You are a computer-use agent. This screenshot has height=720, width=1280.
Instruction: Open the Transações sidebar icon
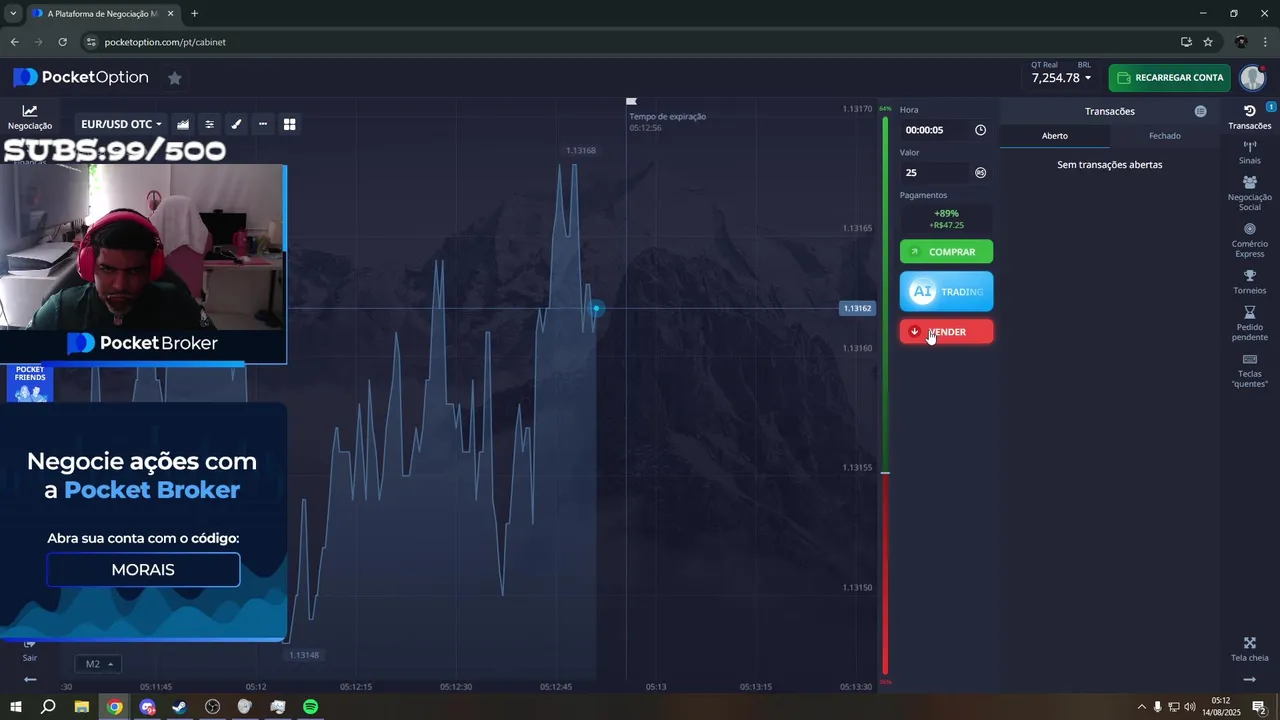click(x=1250, y=117)
